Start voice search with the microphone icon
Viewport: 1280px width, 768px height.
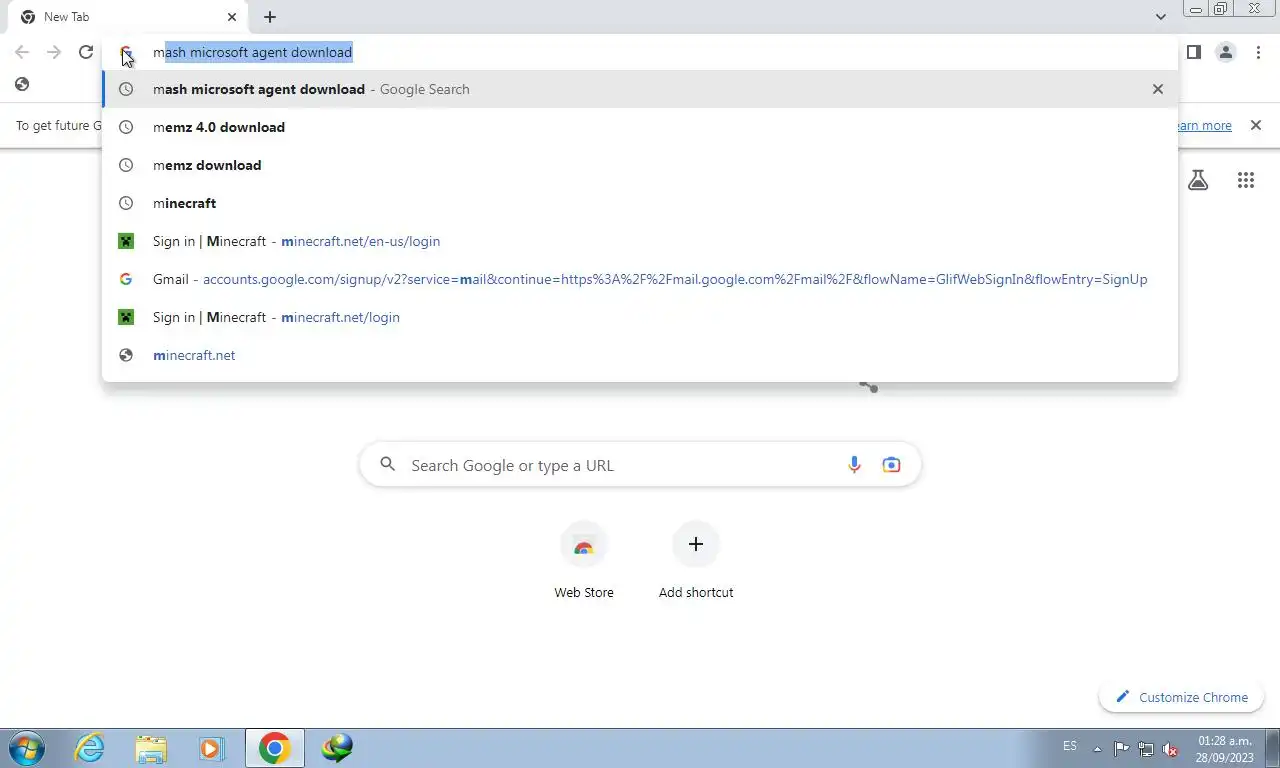(854, 465)
